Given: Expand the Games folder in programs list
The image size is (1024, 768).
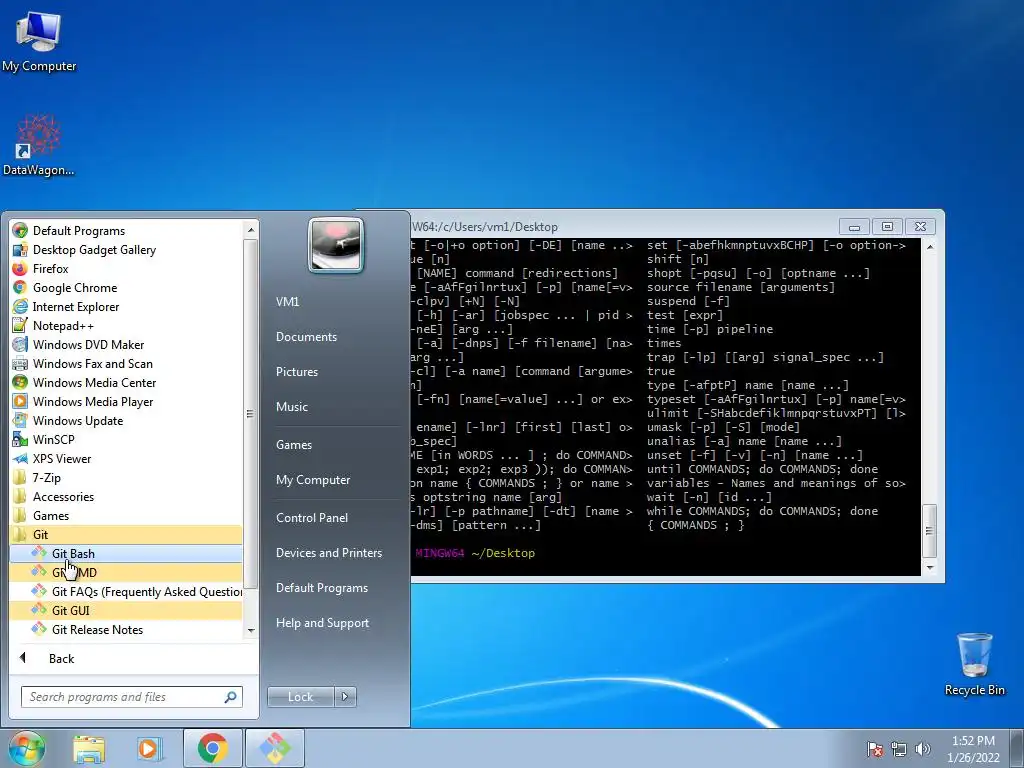Looking at the screenshot, I should pyautogui.click(x=127, y=515).
